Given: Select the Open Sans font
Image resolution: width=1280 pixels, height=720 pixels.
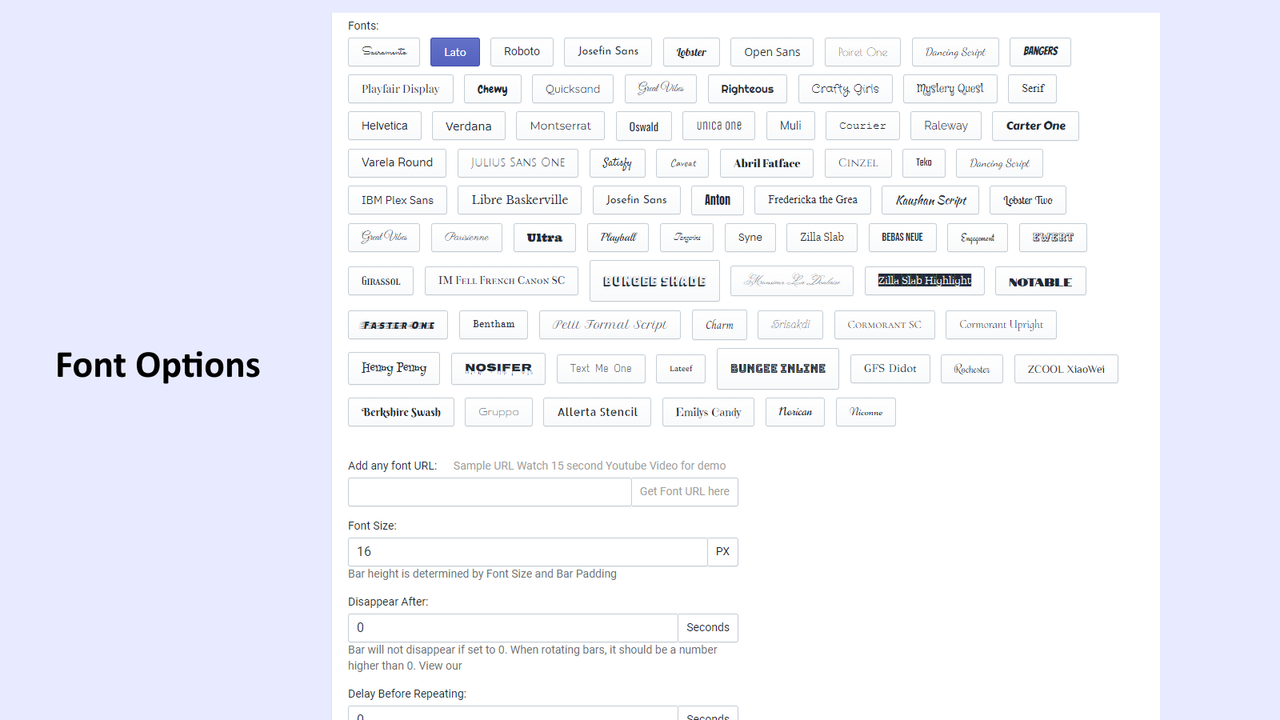Looking at the screenshot, I should [x=771, y=51].
